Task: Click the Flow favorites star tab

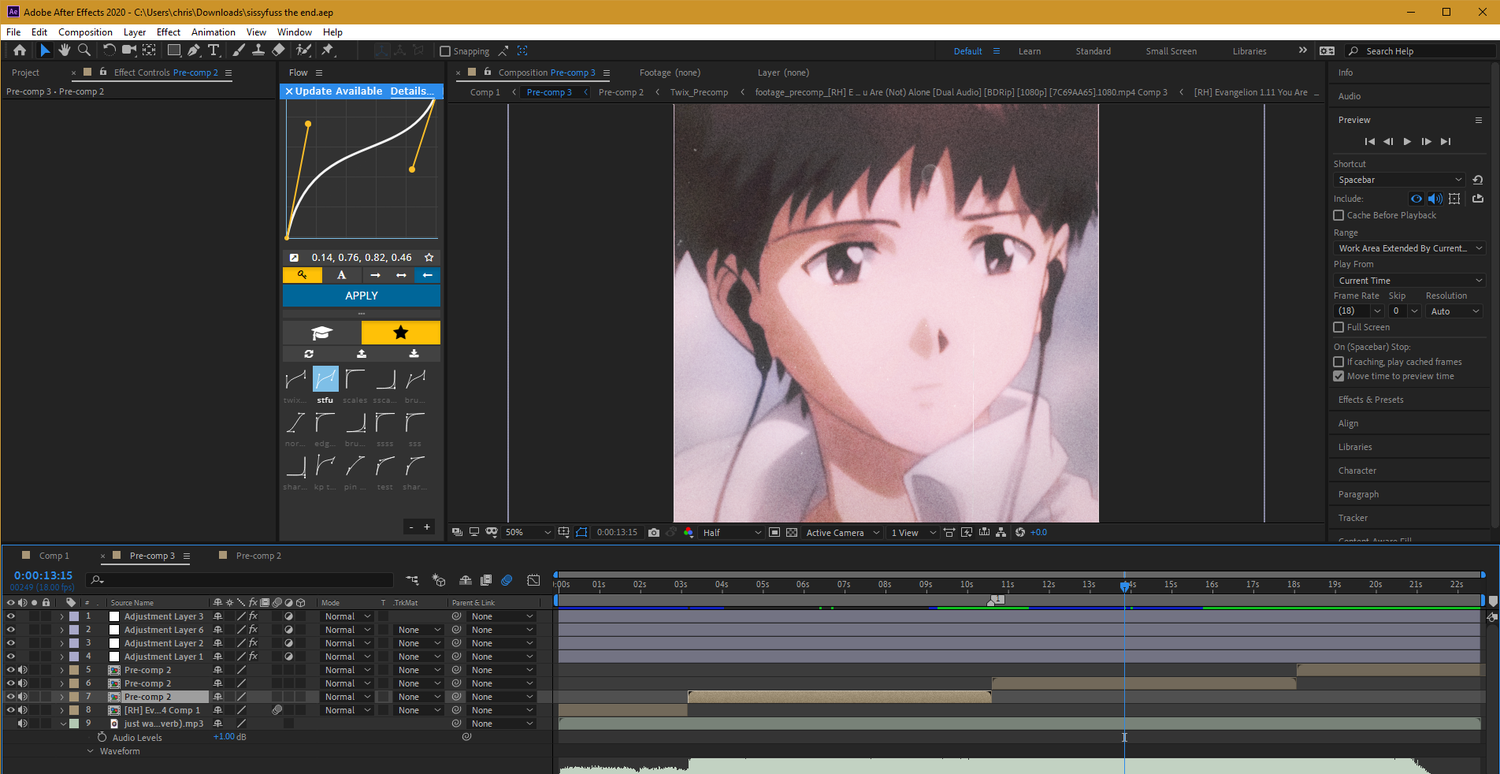Action: pos(400,333)
